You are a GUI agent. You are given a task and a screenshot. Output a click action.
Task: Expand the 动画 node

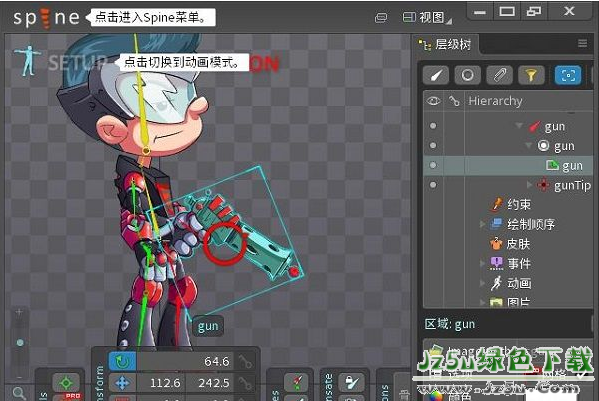pos(482,283)
